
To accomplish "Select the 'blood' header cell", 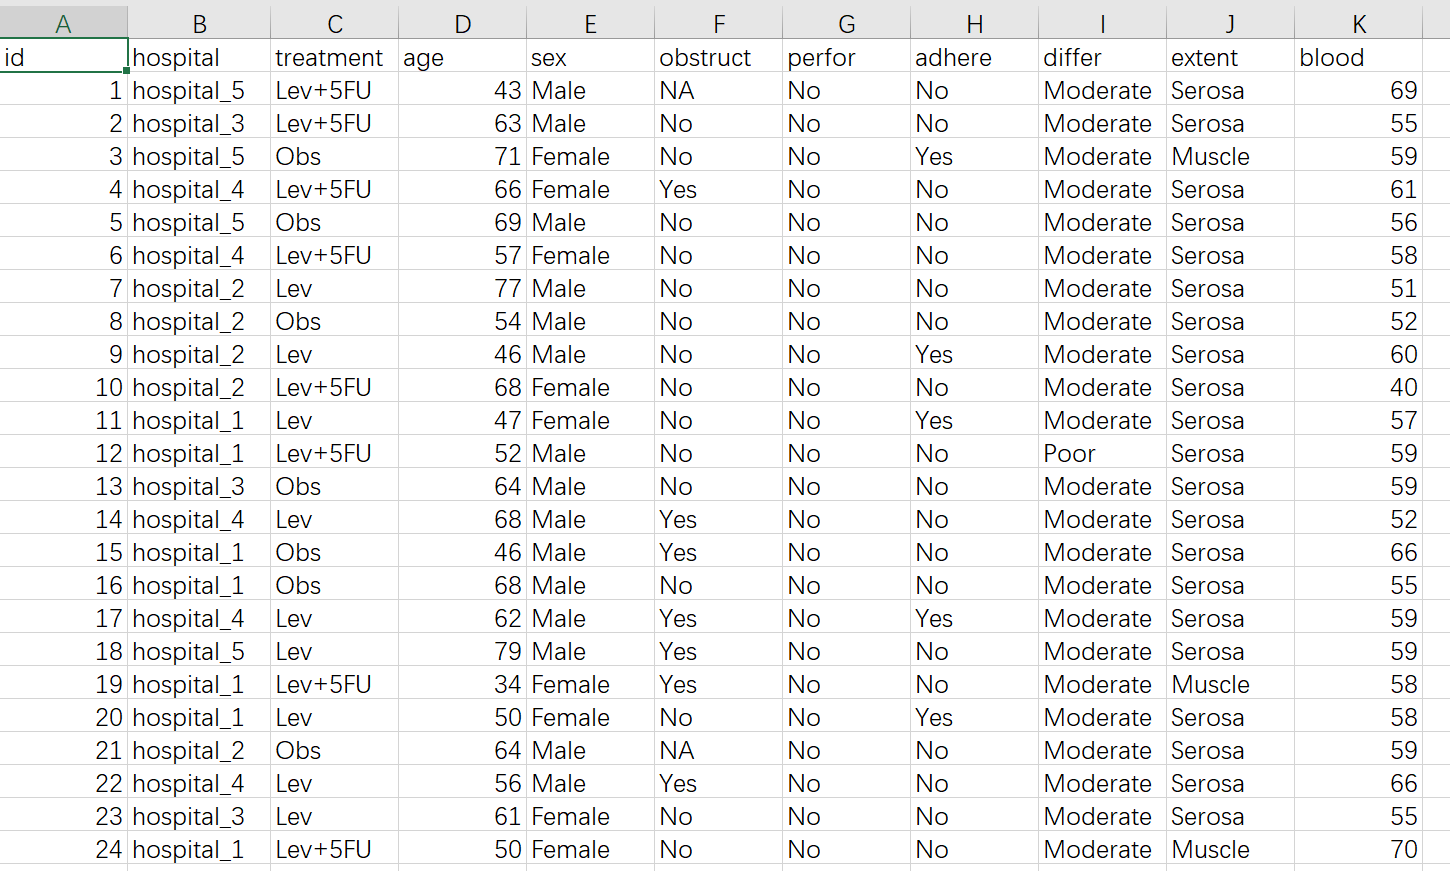I will (1358, 57).
